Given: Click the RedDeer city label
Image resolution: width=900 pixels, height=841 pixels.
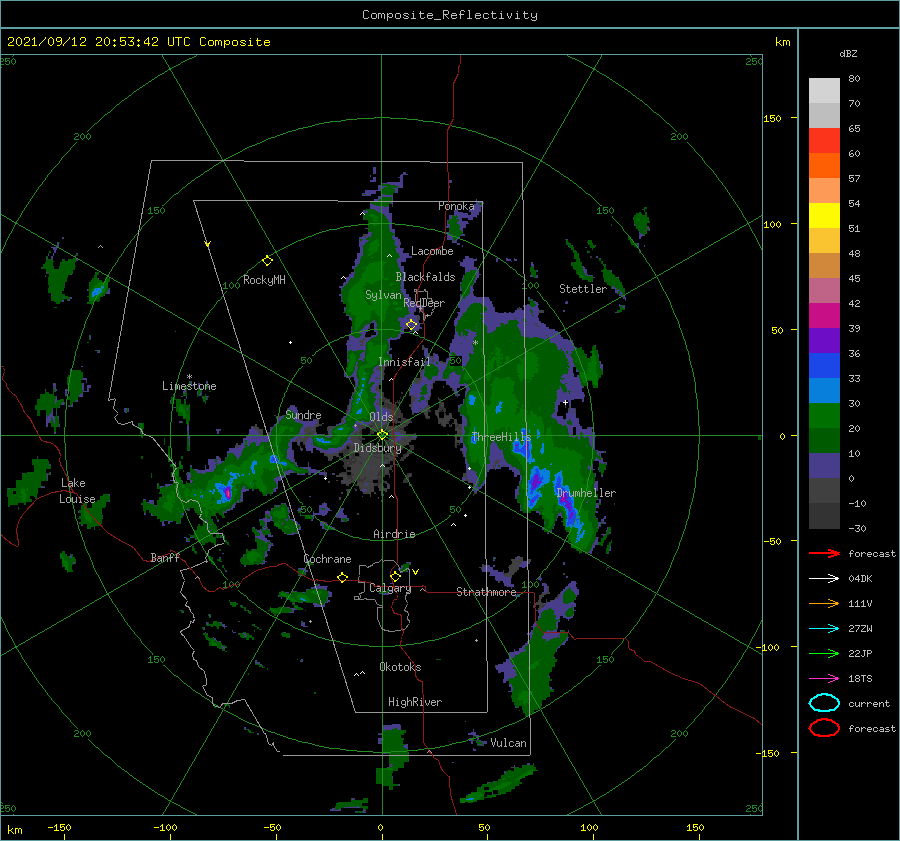Looking at the screenshot, I should [x=424, y=303].
